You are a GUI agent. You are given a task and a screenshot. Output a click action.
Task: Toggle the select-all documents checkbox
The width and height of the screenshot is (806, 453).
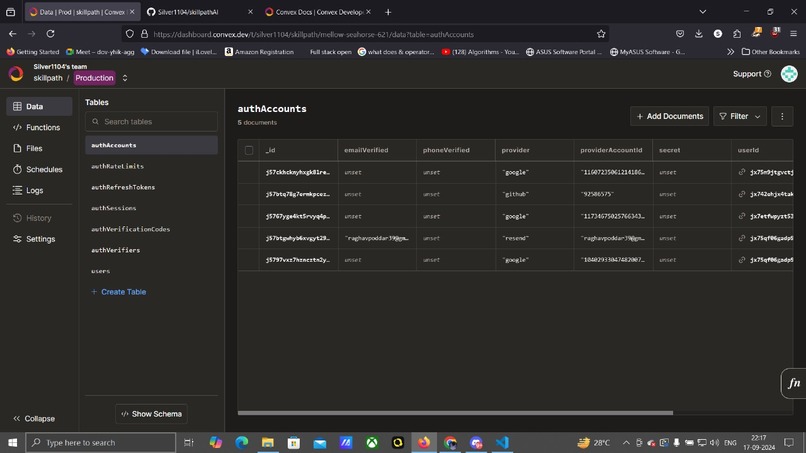(249, 150)
